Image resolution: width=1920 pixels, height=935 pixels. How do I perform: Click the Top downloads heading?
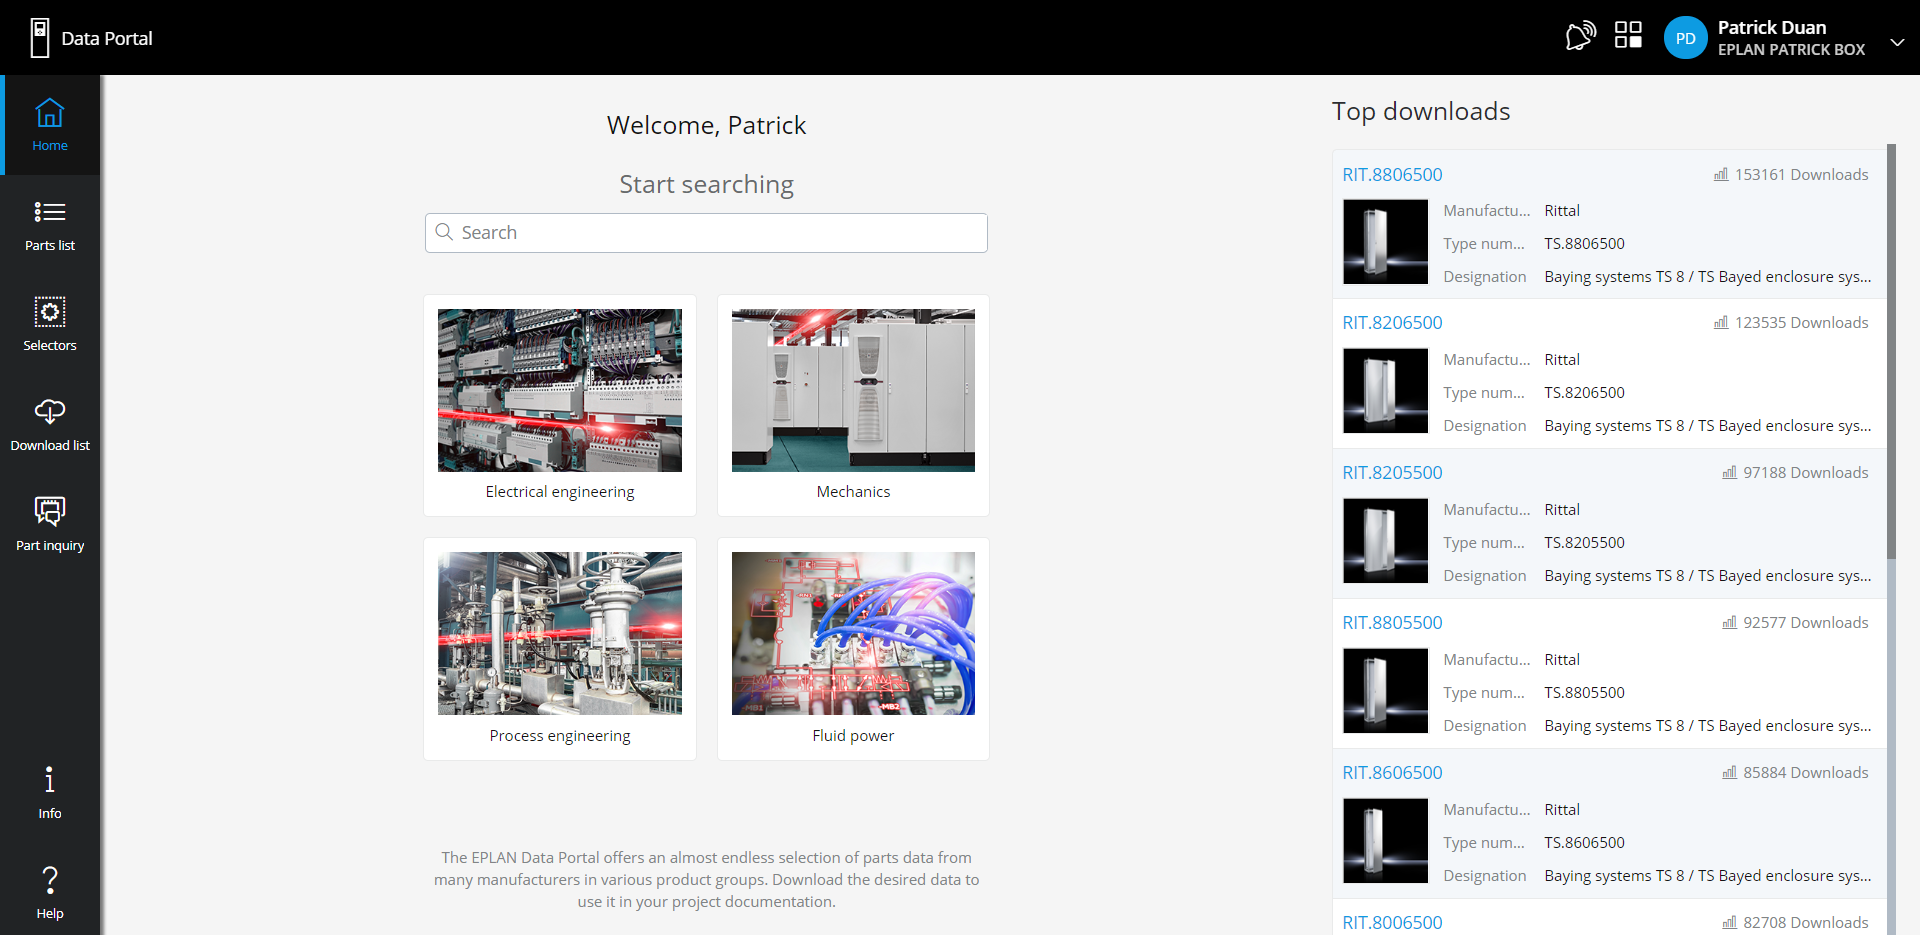(1421, 111)
